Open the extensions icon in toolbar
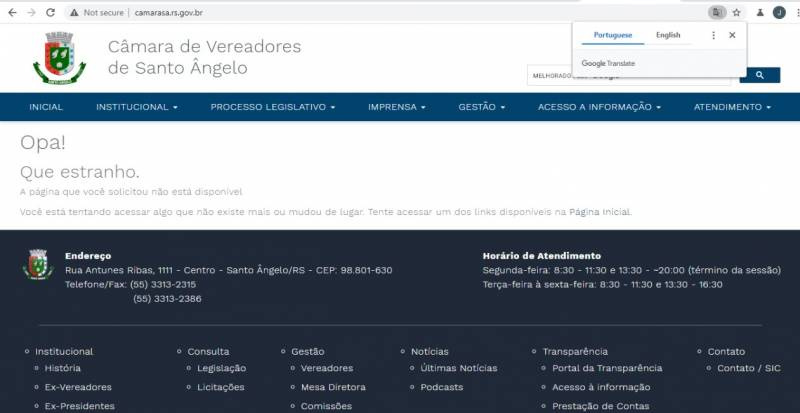Screen dimensions: 800x413 (x=760, y=13)
